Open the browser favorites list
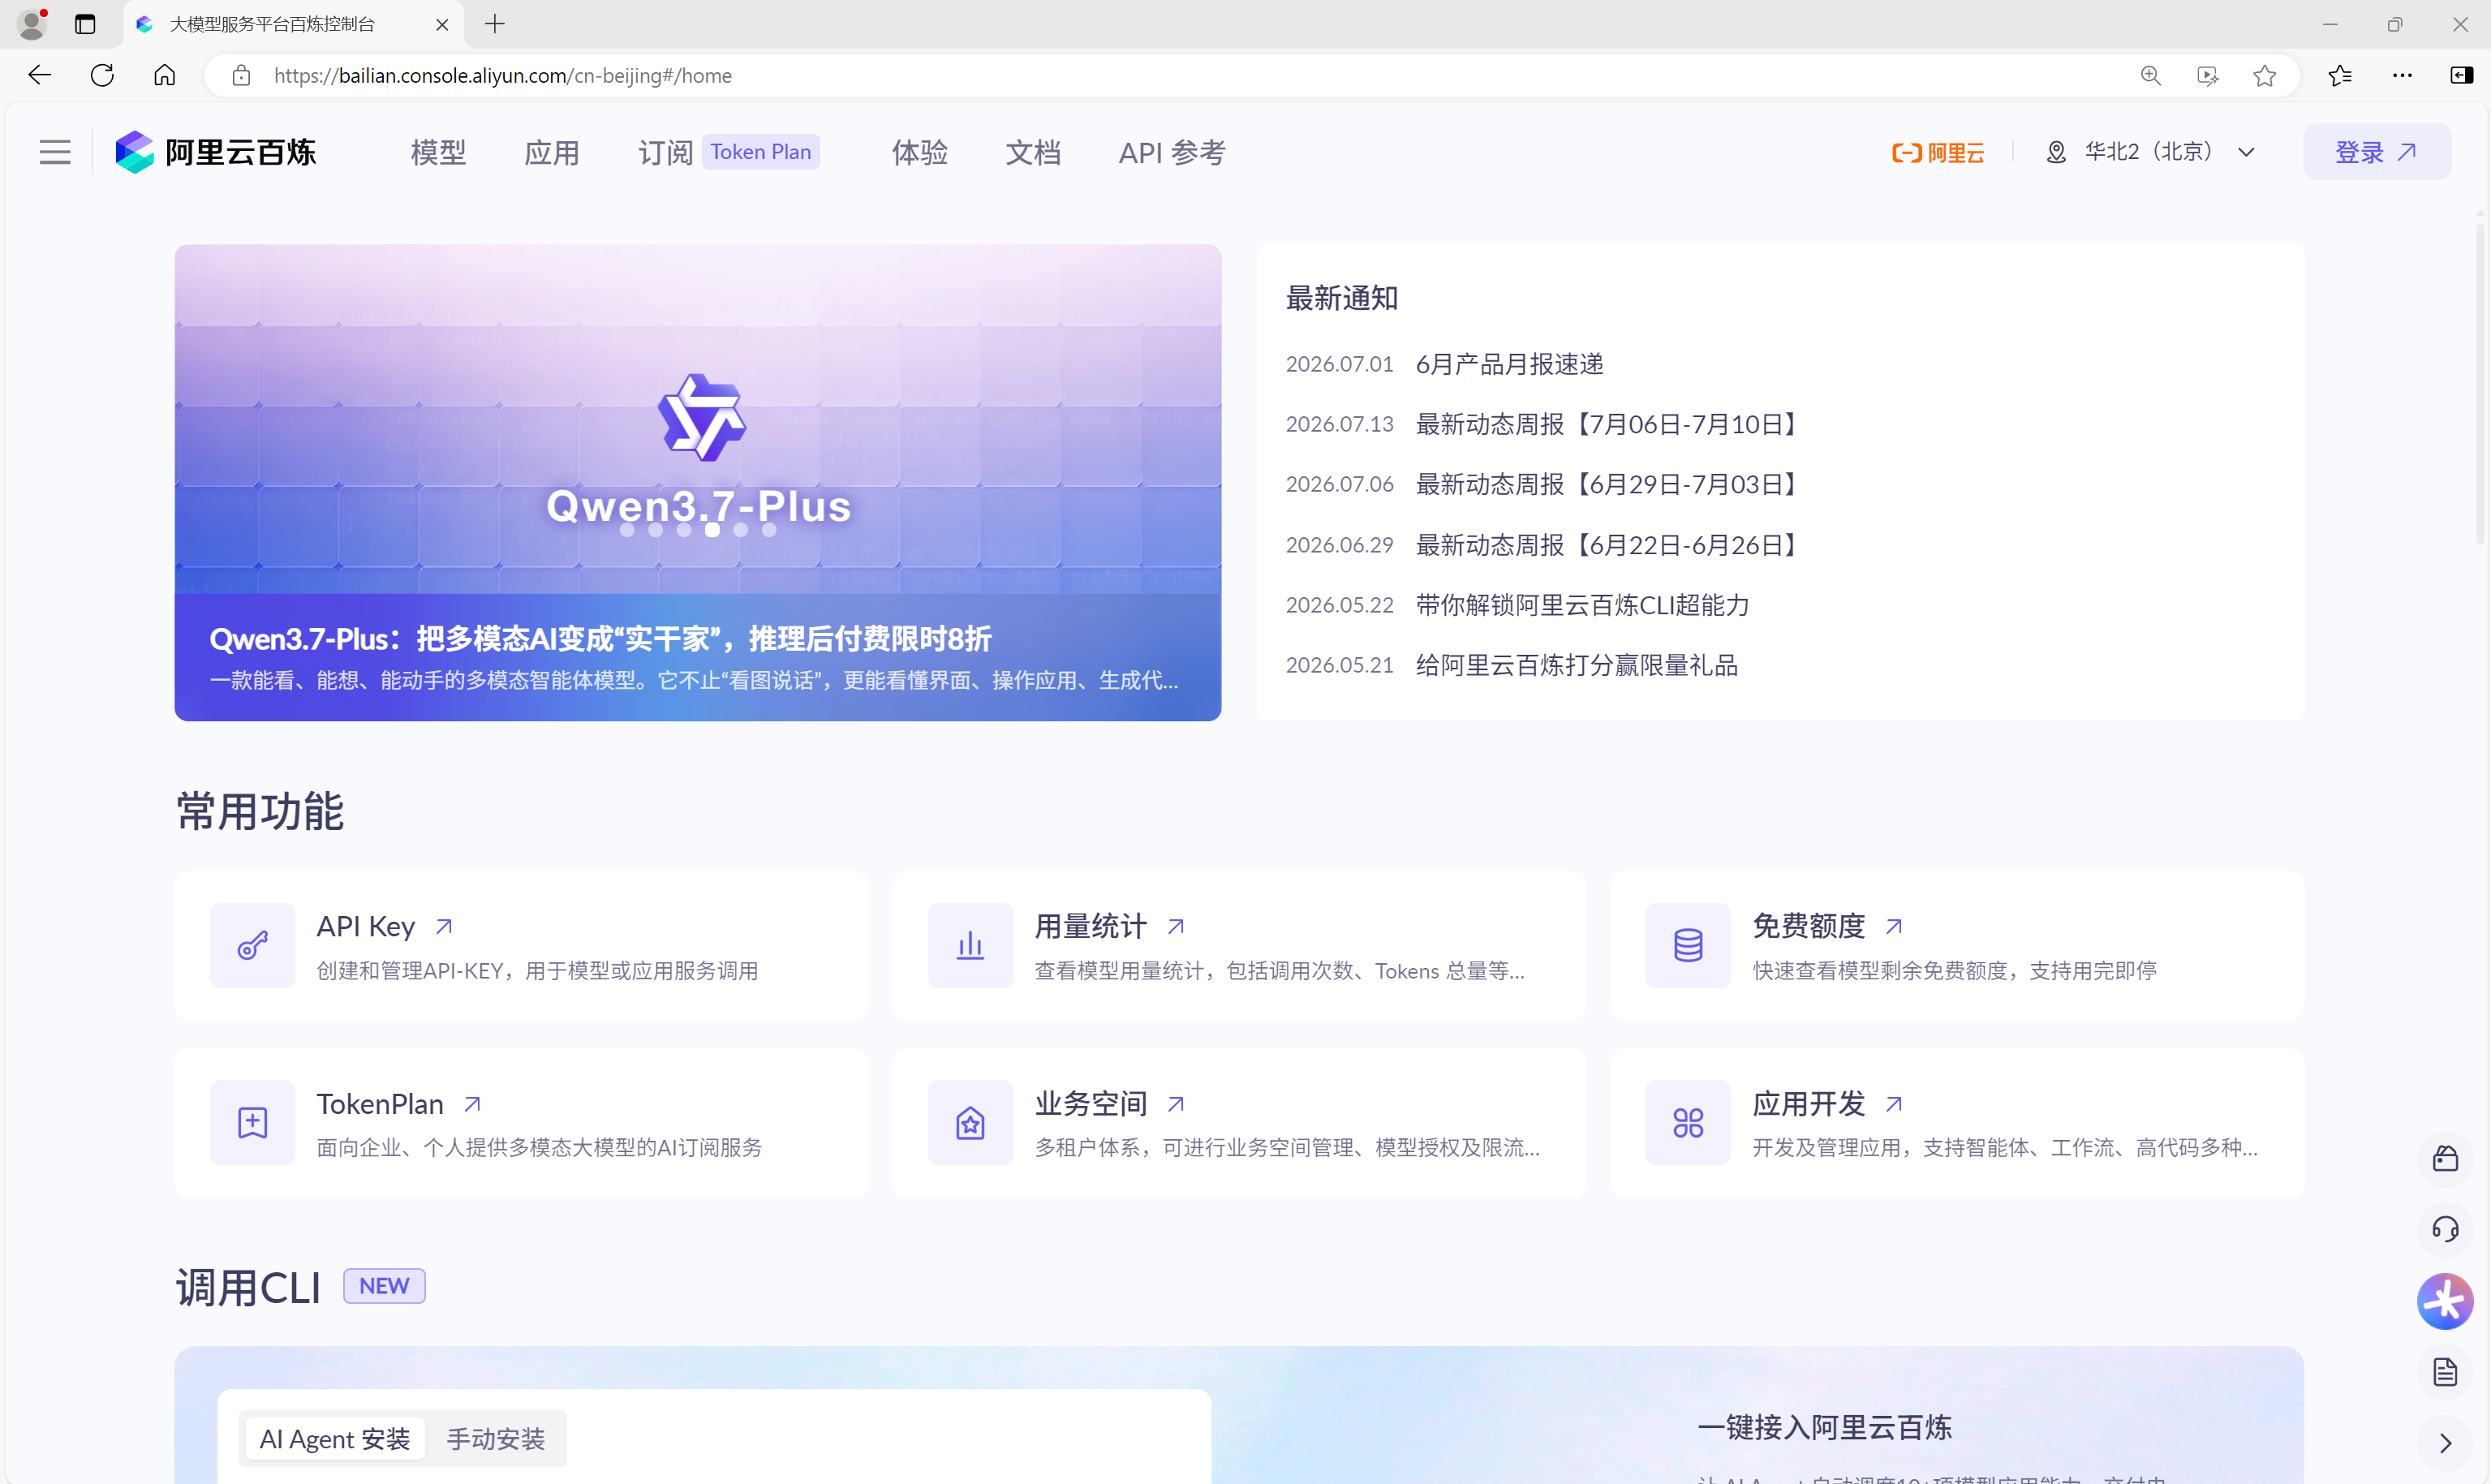Screen dimensions: 2491x1484 point(2340,75)
